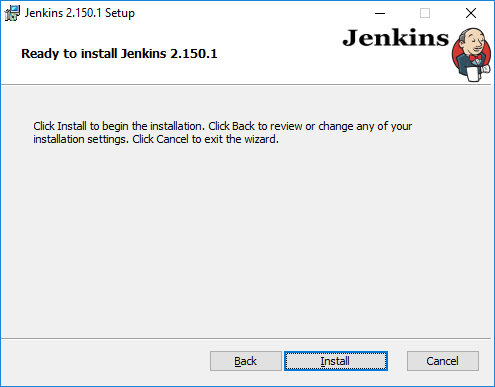Click the Jenkins butler mascot logo

[471, 55]
